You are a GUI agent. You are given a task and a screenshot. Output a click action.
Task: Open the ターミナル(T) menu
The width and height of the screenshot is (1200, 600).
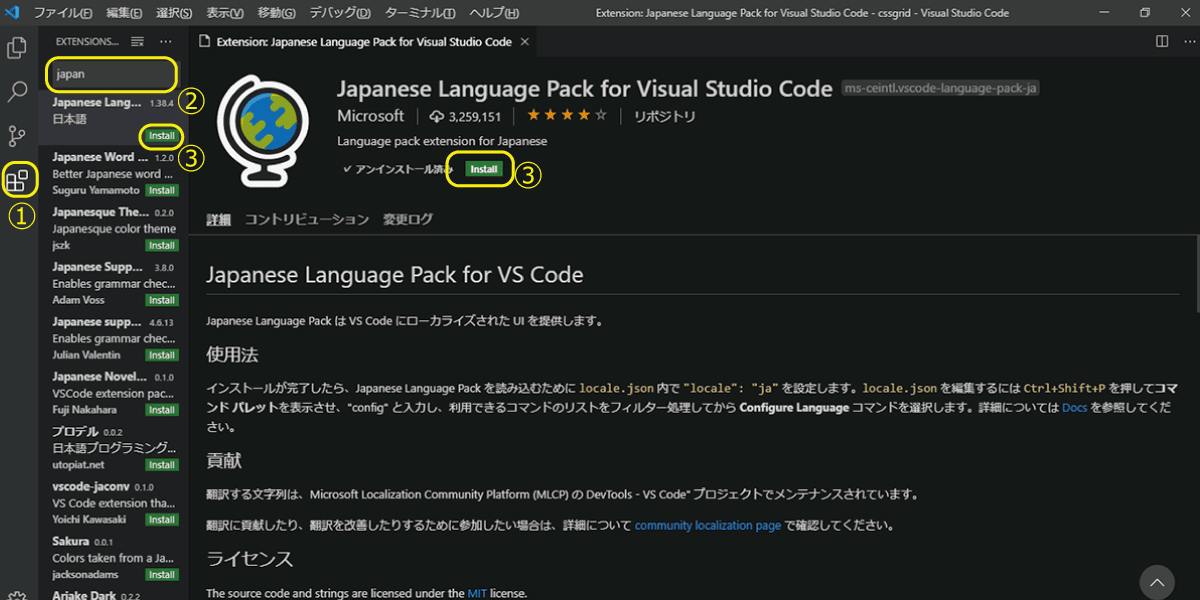(x=420, y=13)
